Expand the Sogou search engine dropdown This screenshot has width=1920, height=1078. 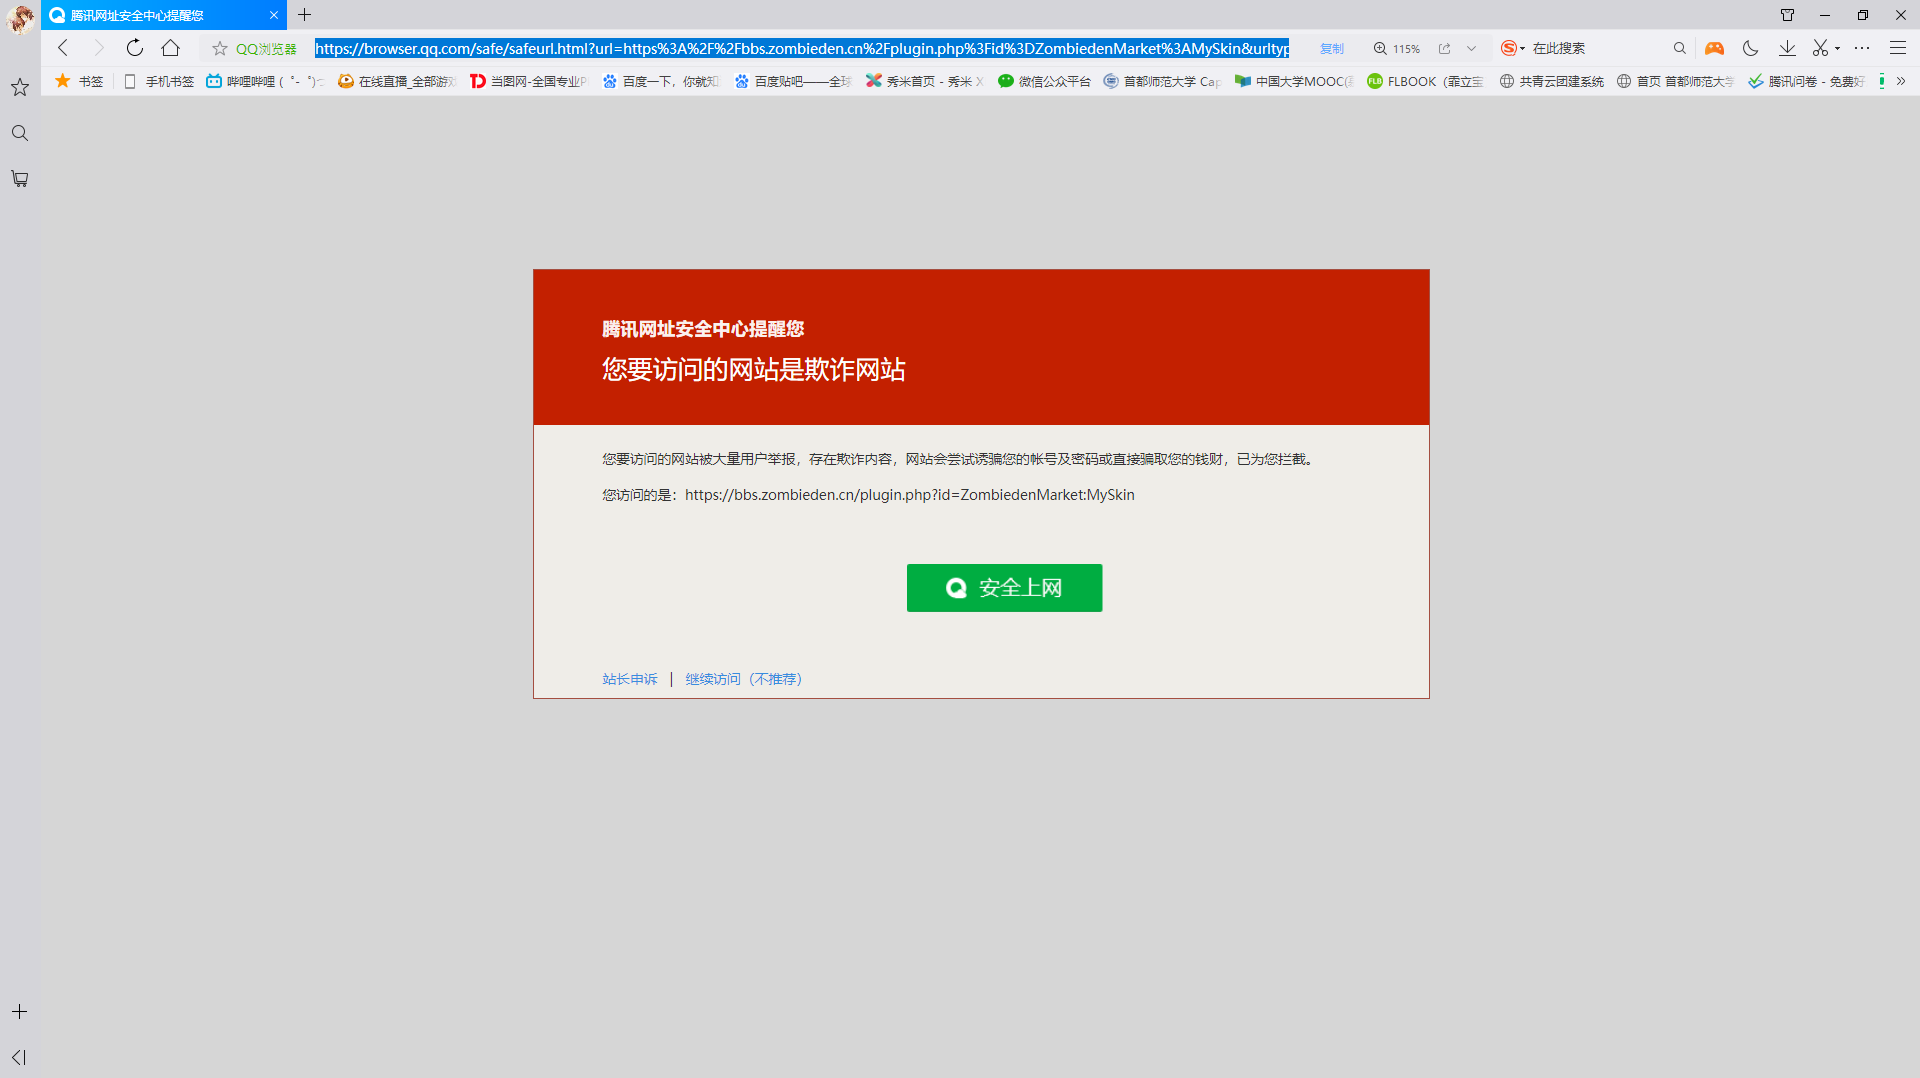[1522, 49]
